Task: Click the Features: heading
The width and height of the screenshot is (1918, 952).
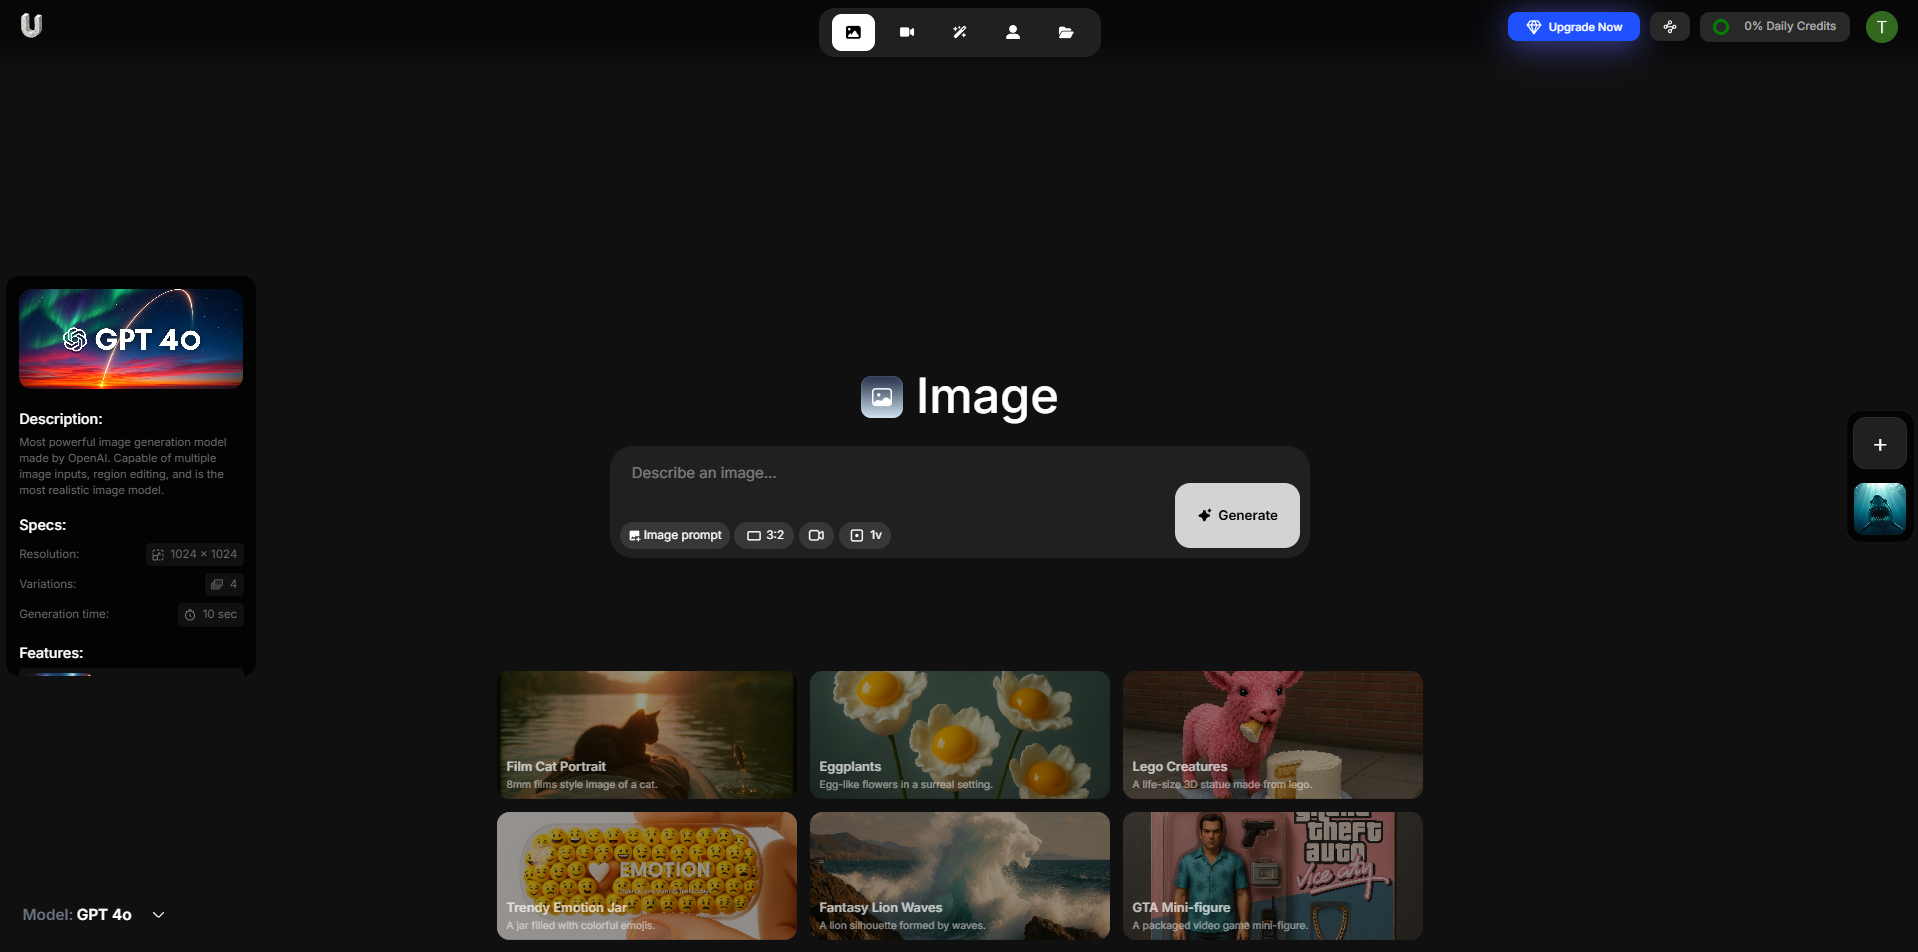Action: pyautogui.click(x=51, y=653)
